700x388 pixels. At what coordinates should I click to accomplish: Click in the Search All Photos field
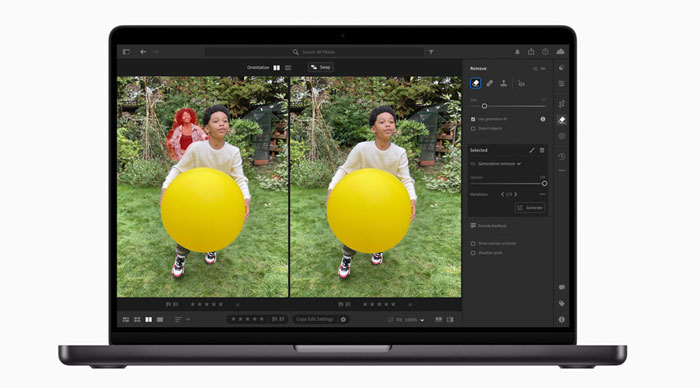(x=315, y=52)
